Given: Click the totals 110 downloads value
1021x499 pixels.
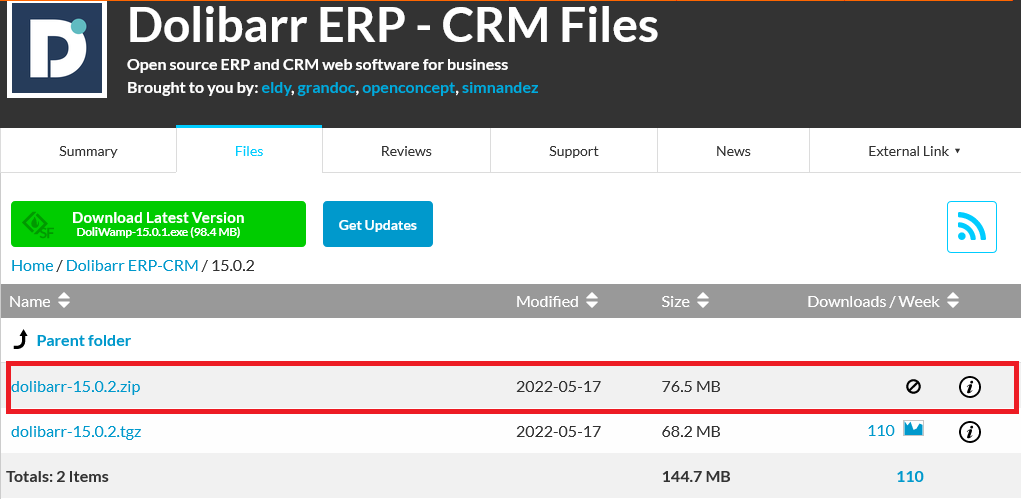Looking at the screenshot, I should 910,476.
